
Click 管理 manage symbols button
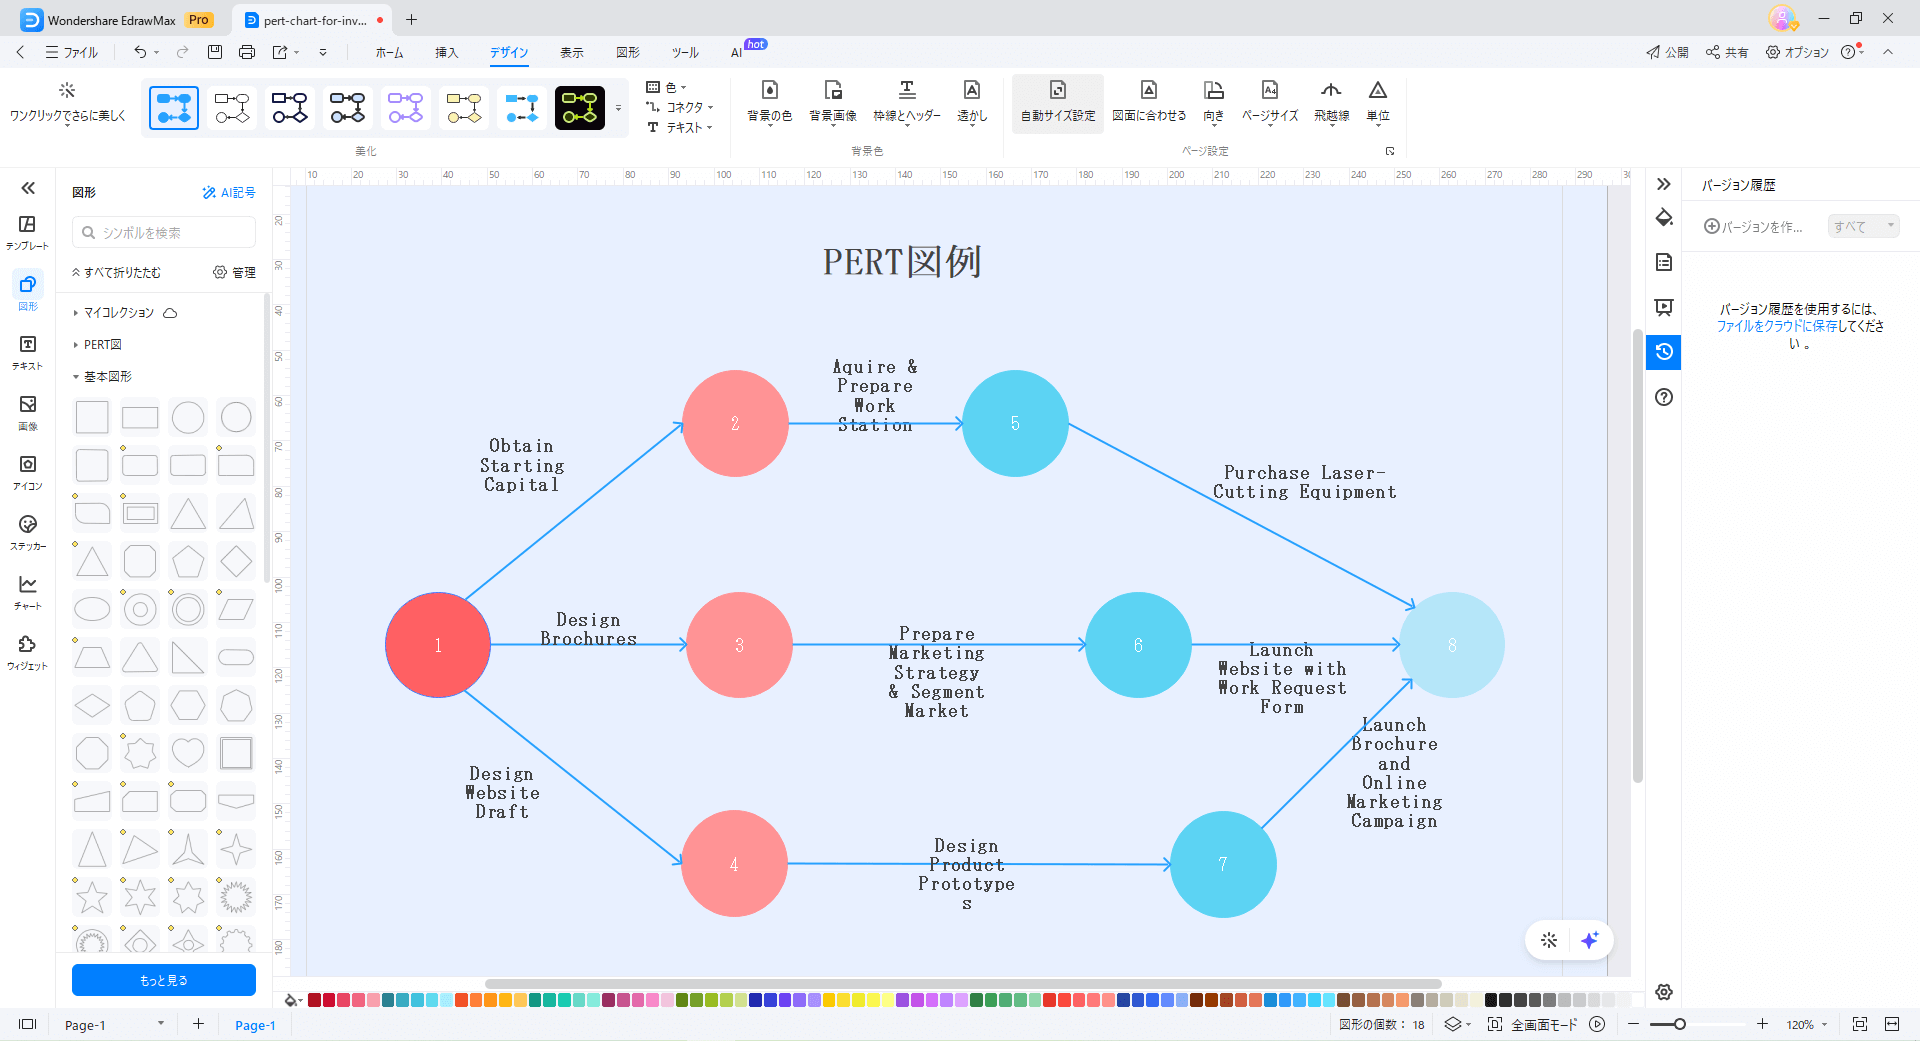tap(234, 272)
